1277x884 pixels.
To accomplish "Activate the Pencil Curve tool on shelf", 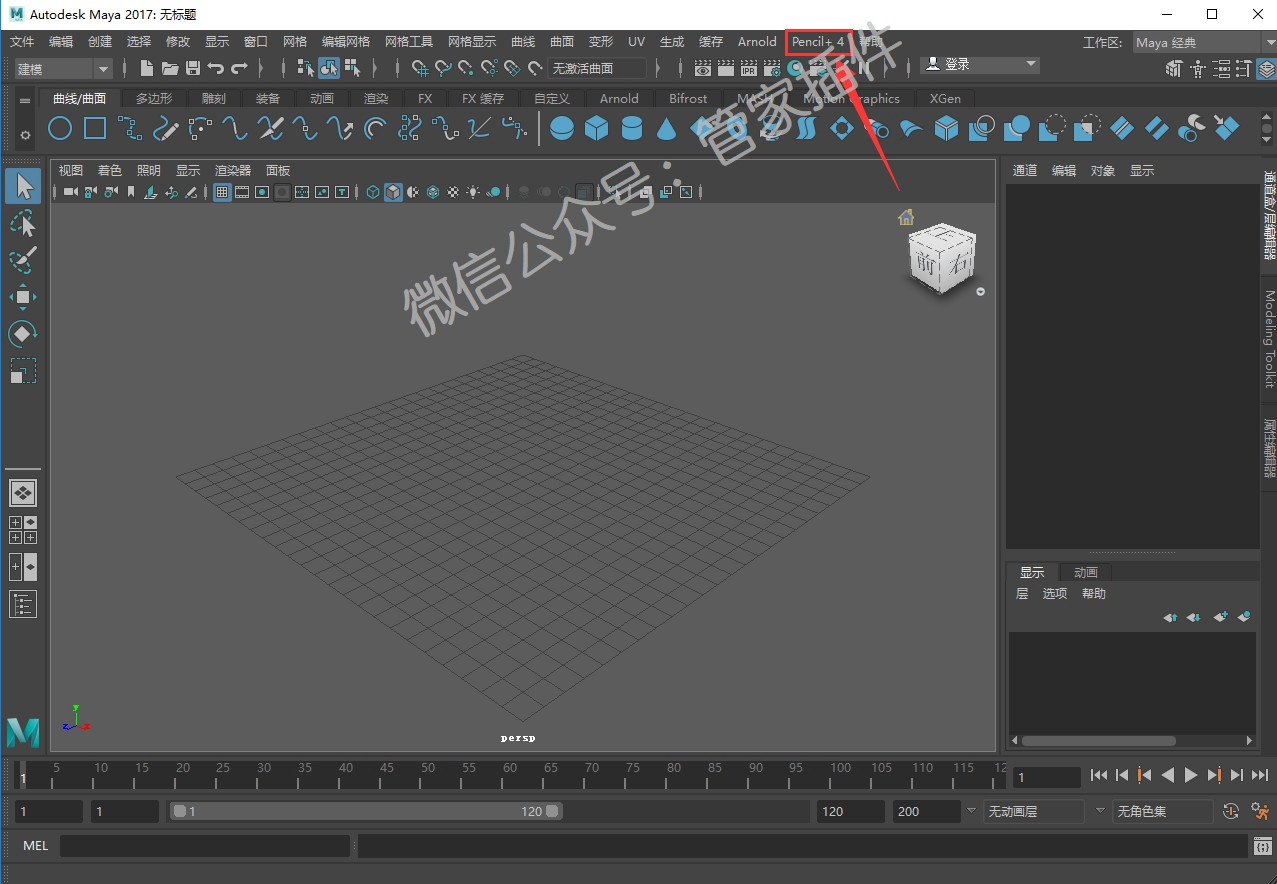I will tap(166, 128).
